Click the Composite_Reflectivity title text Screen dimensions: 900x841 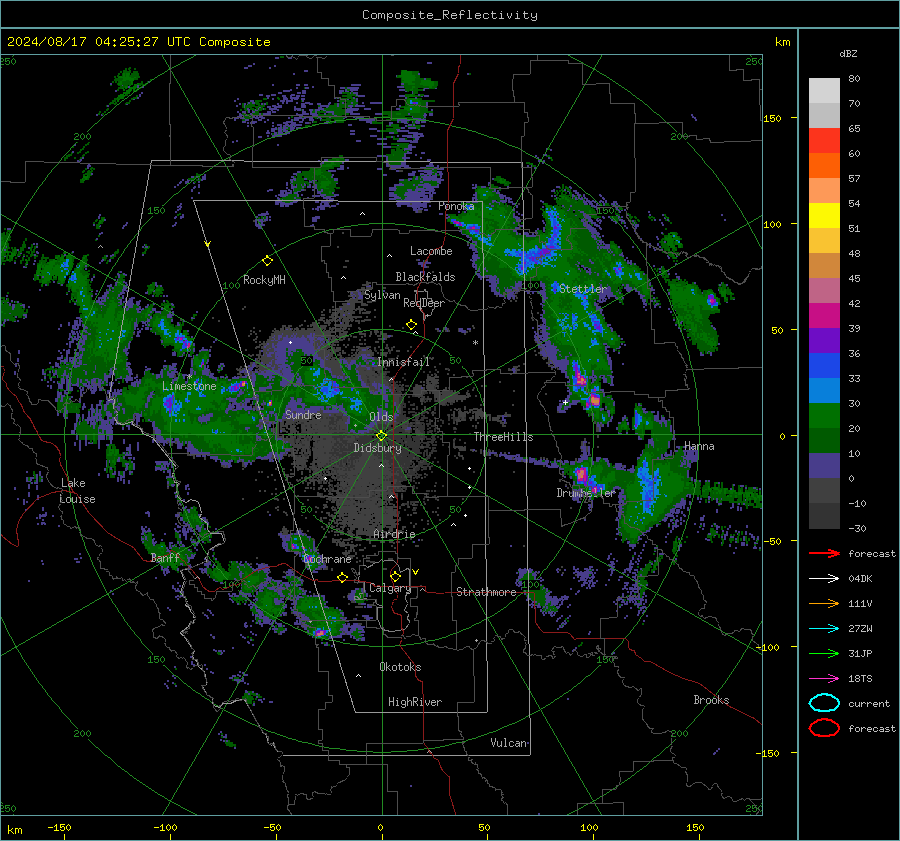(450, 15)
